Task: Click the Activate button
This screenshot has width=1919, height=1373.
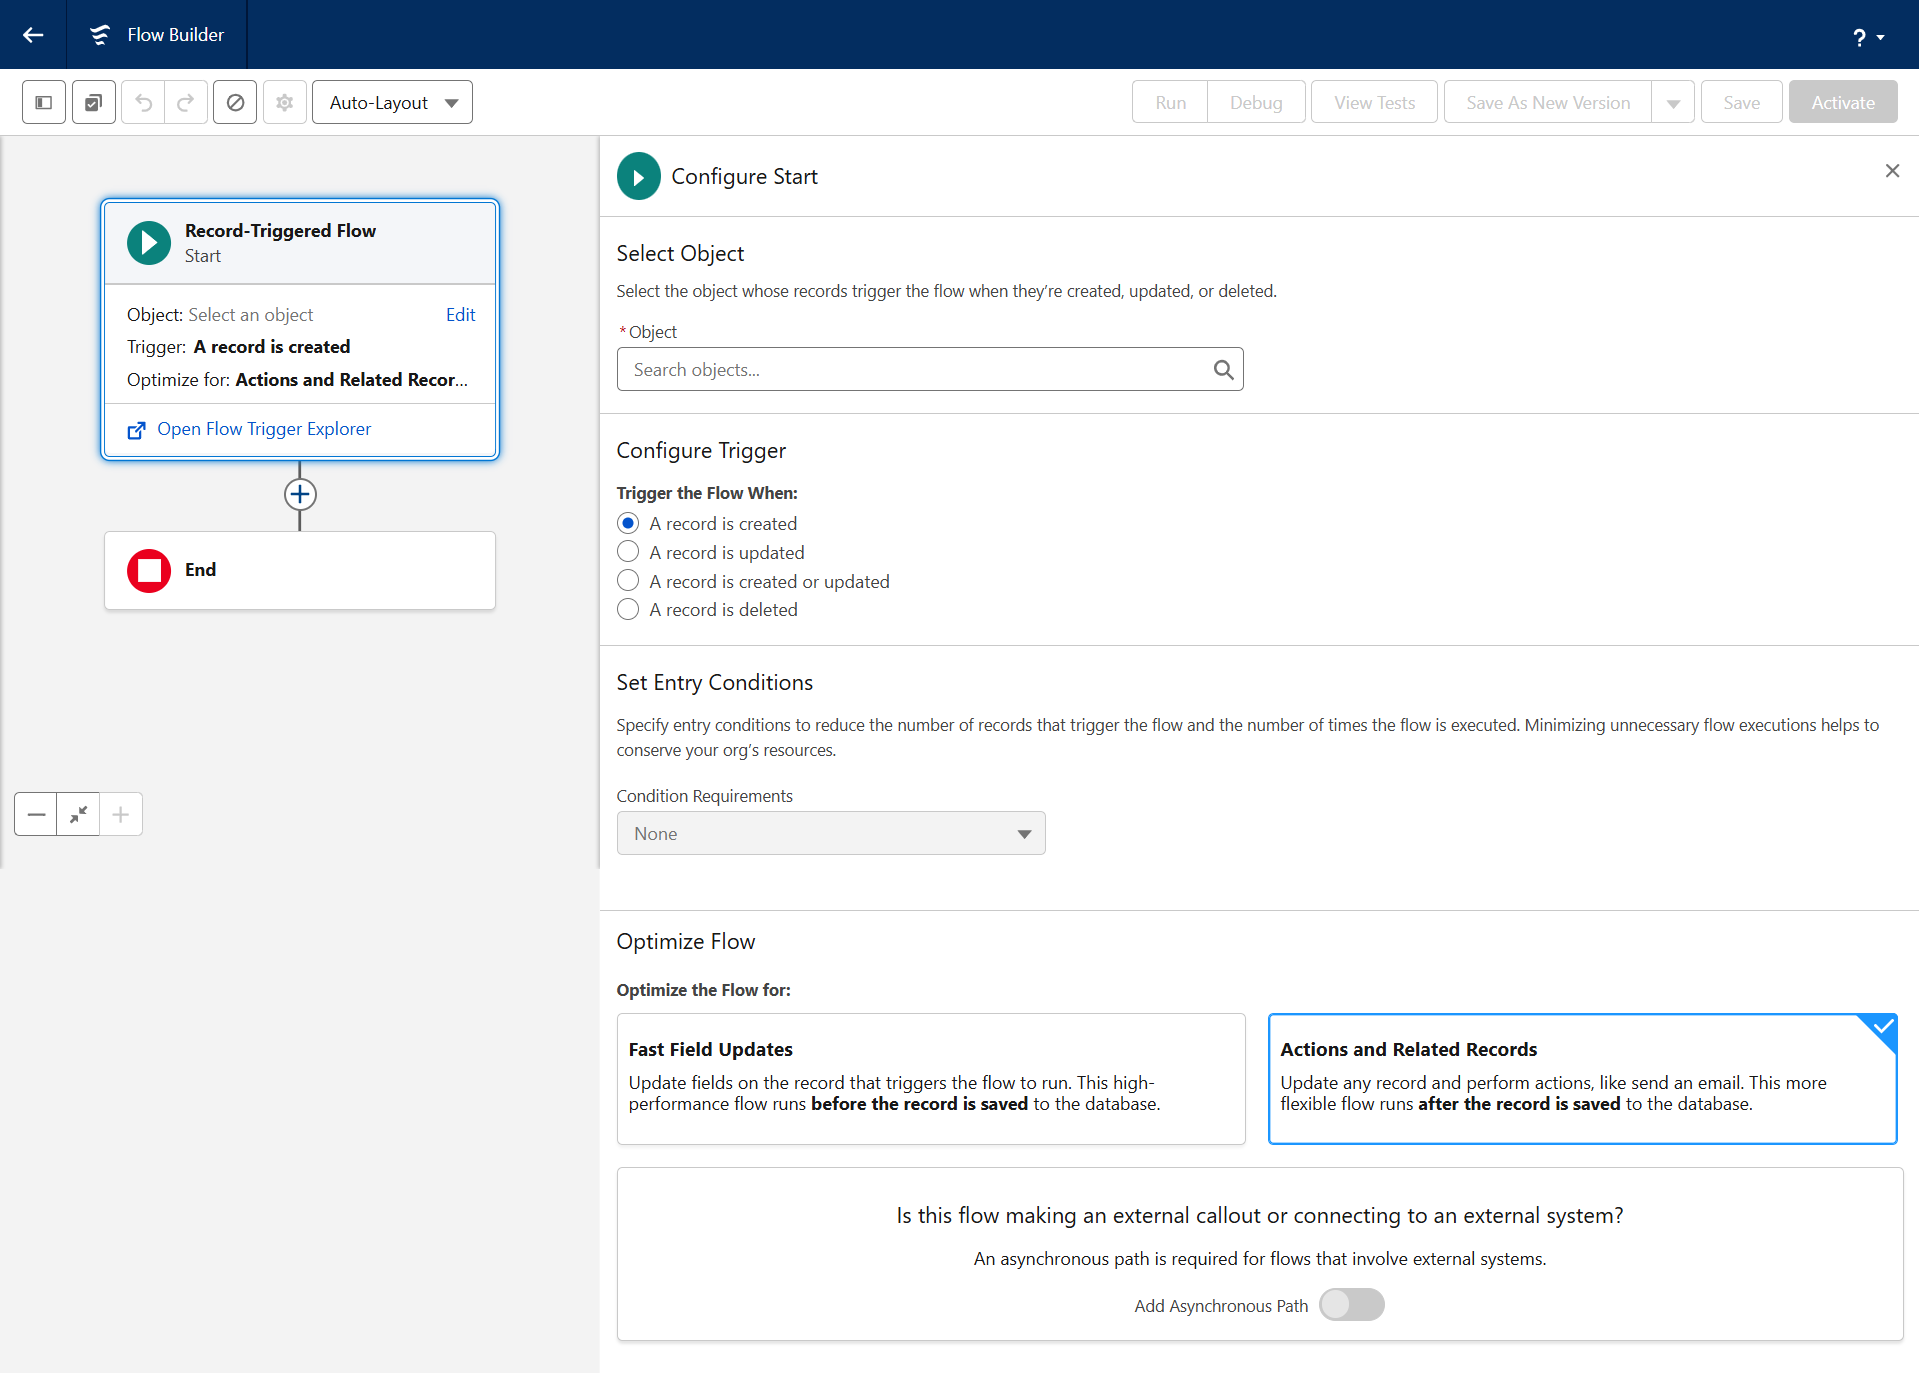Action: [1843, 102]
